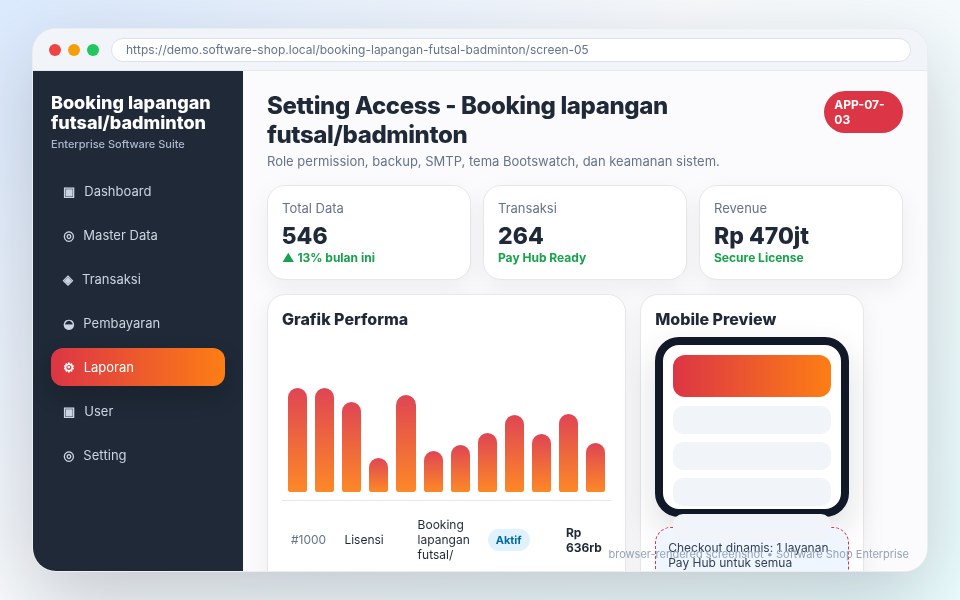The image size is (960, 600).
Task: Click the User square icon in sidebar
Action: pos(69,411)
